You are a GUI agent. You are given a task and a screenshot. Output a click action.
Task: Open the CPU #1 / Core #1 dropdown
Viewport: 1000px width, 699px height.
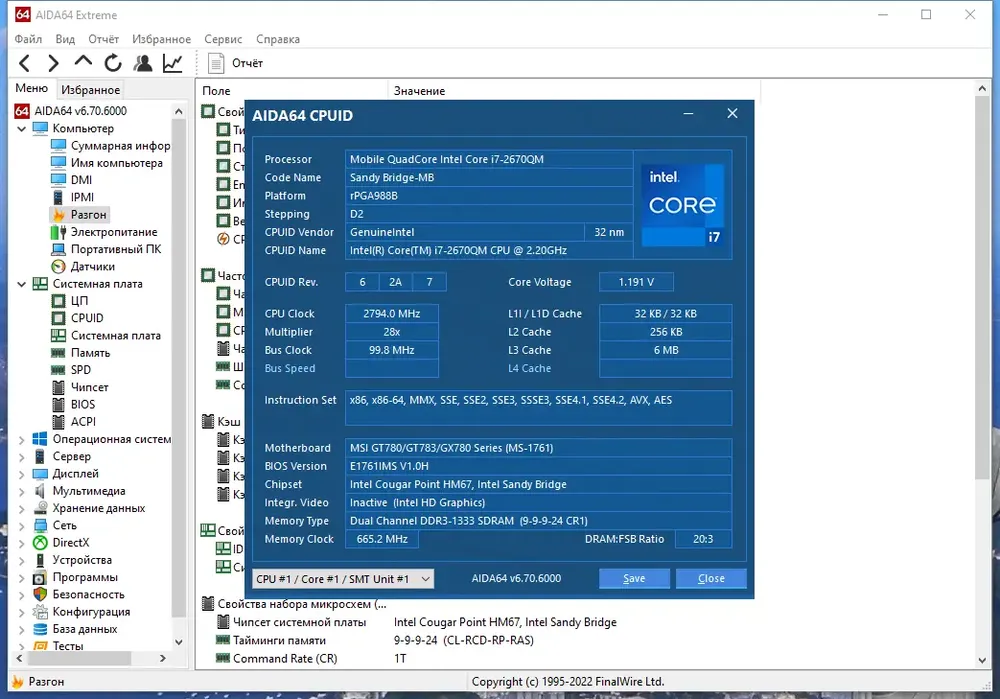tap(343, 579)
